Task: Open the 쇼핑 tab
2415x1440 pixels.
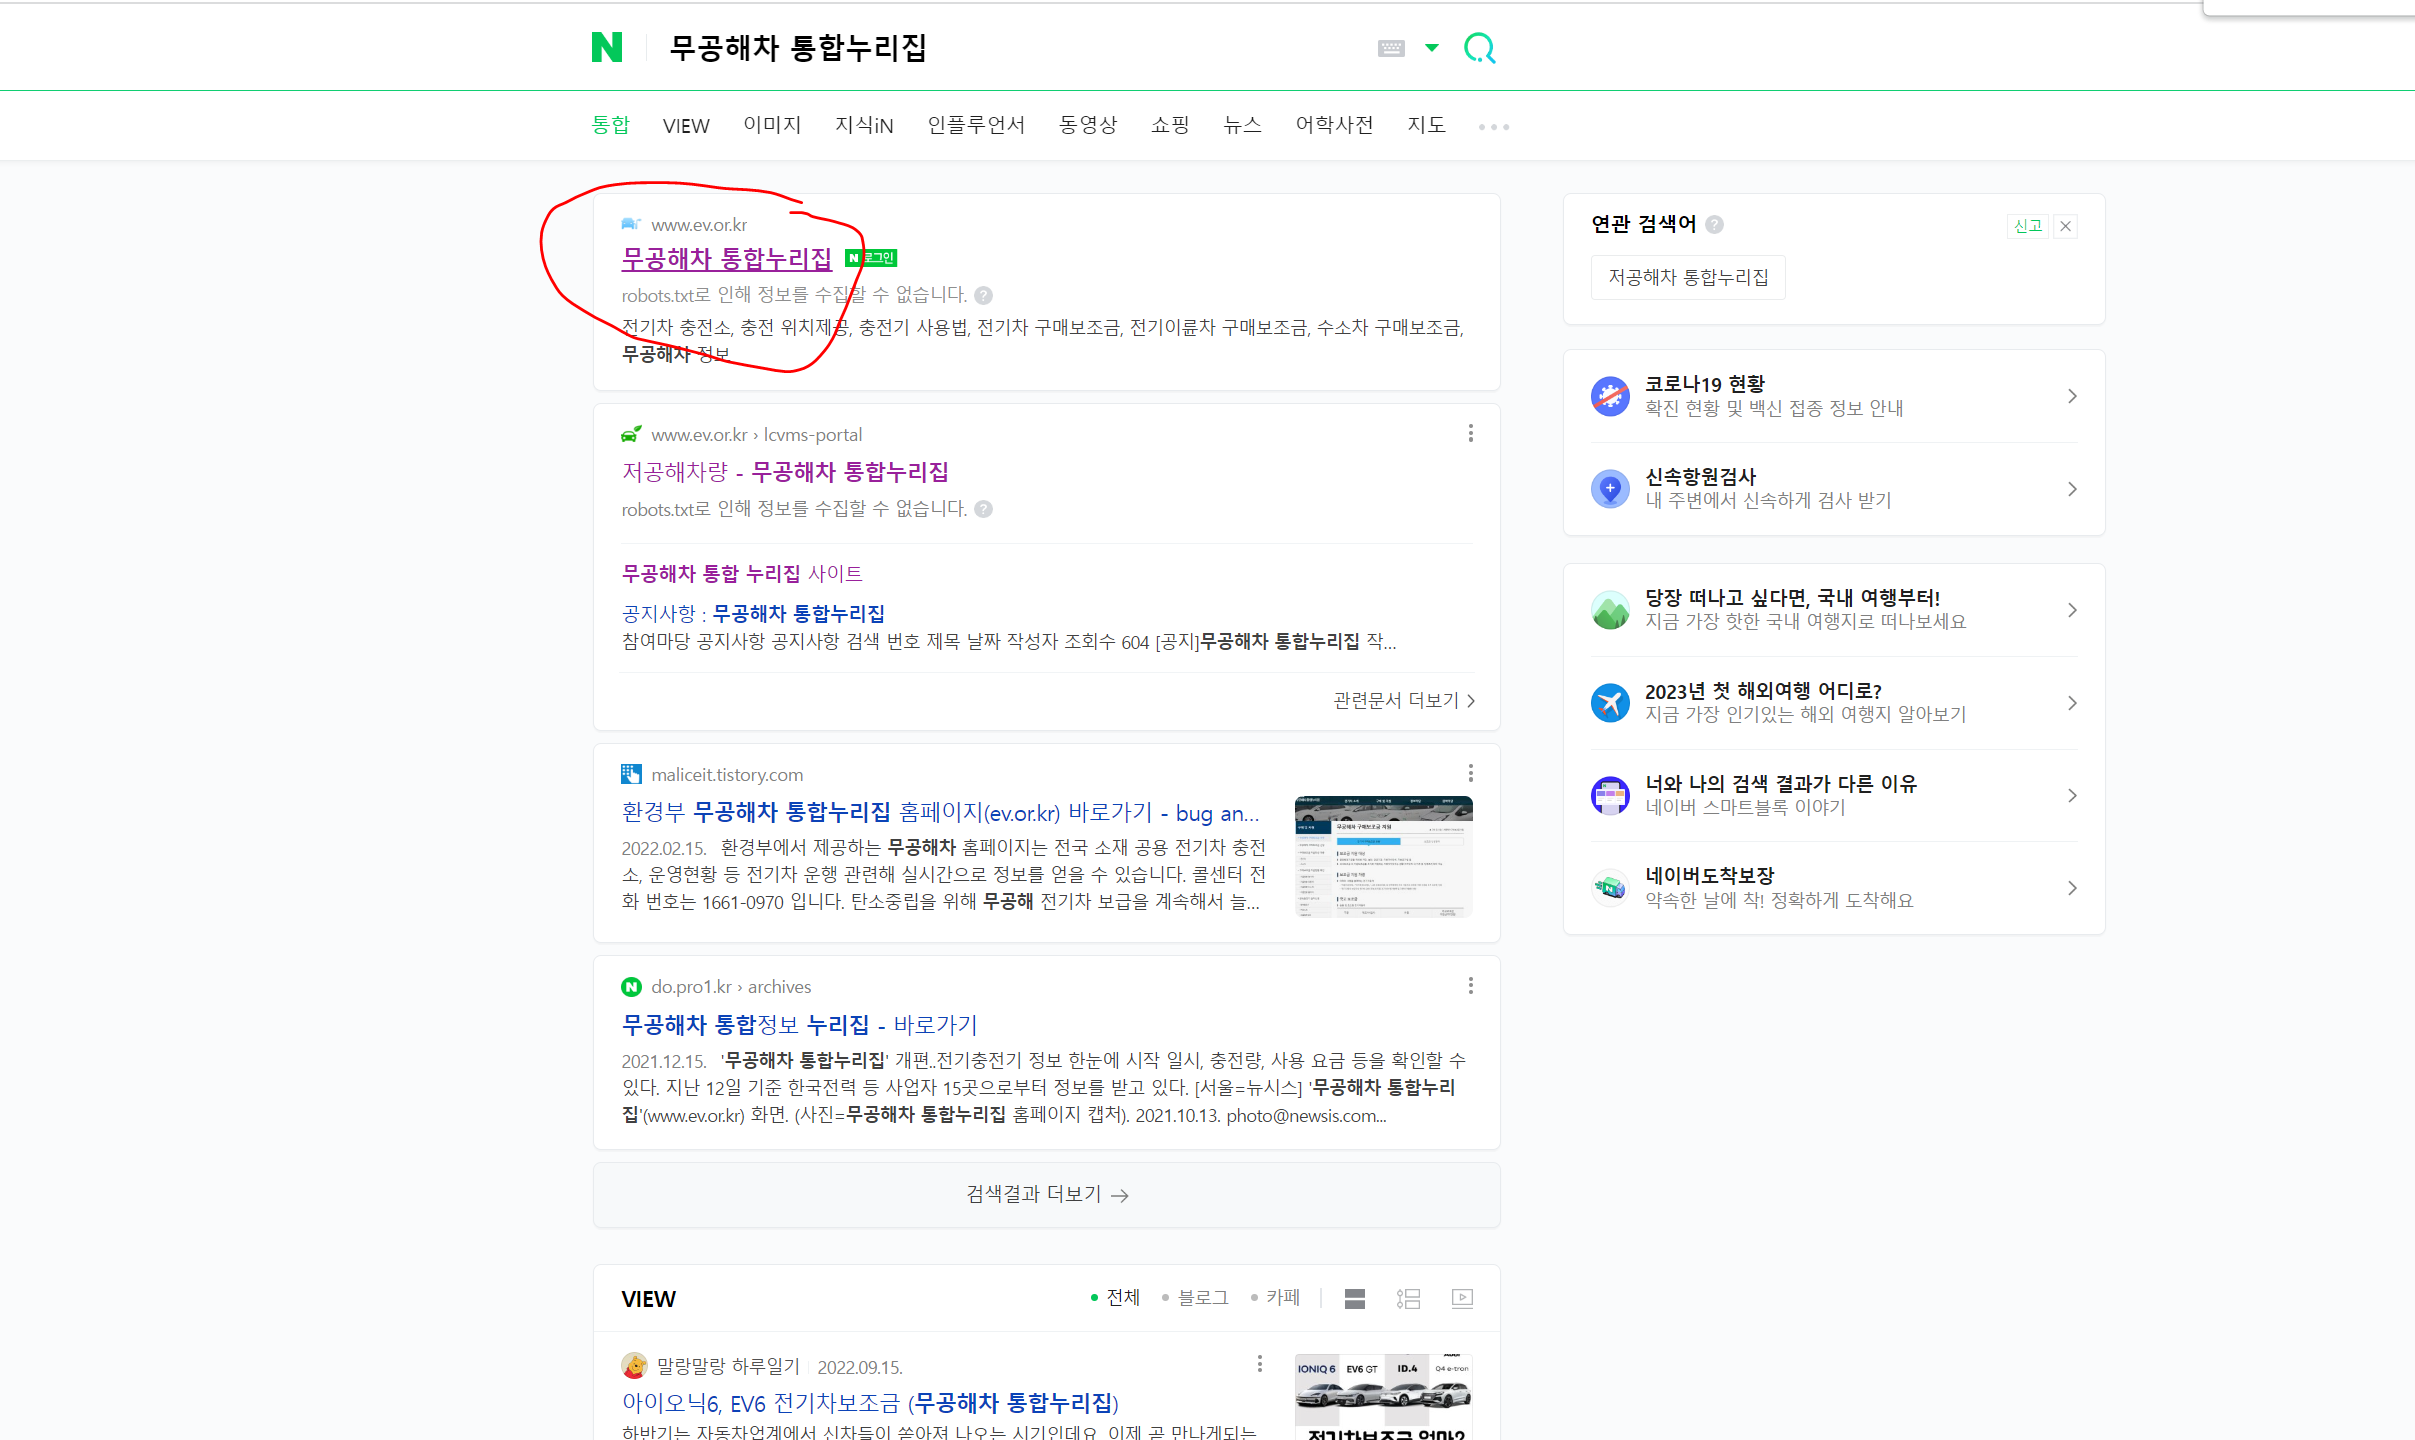Action: coord(1170,124)
